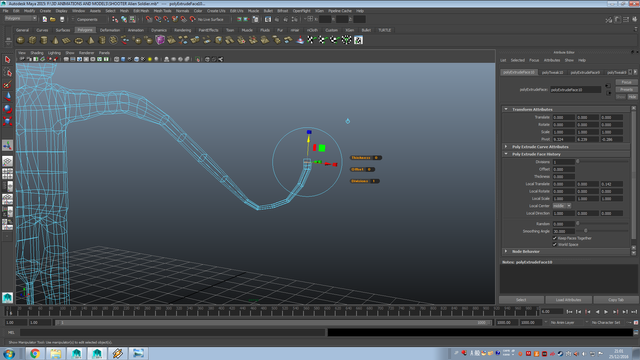640x360 pixels.
Task: Click the Copy Tab button
Action: tap(616, 300)
